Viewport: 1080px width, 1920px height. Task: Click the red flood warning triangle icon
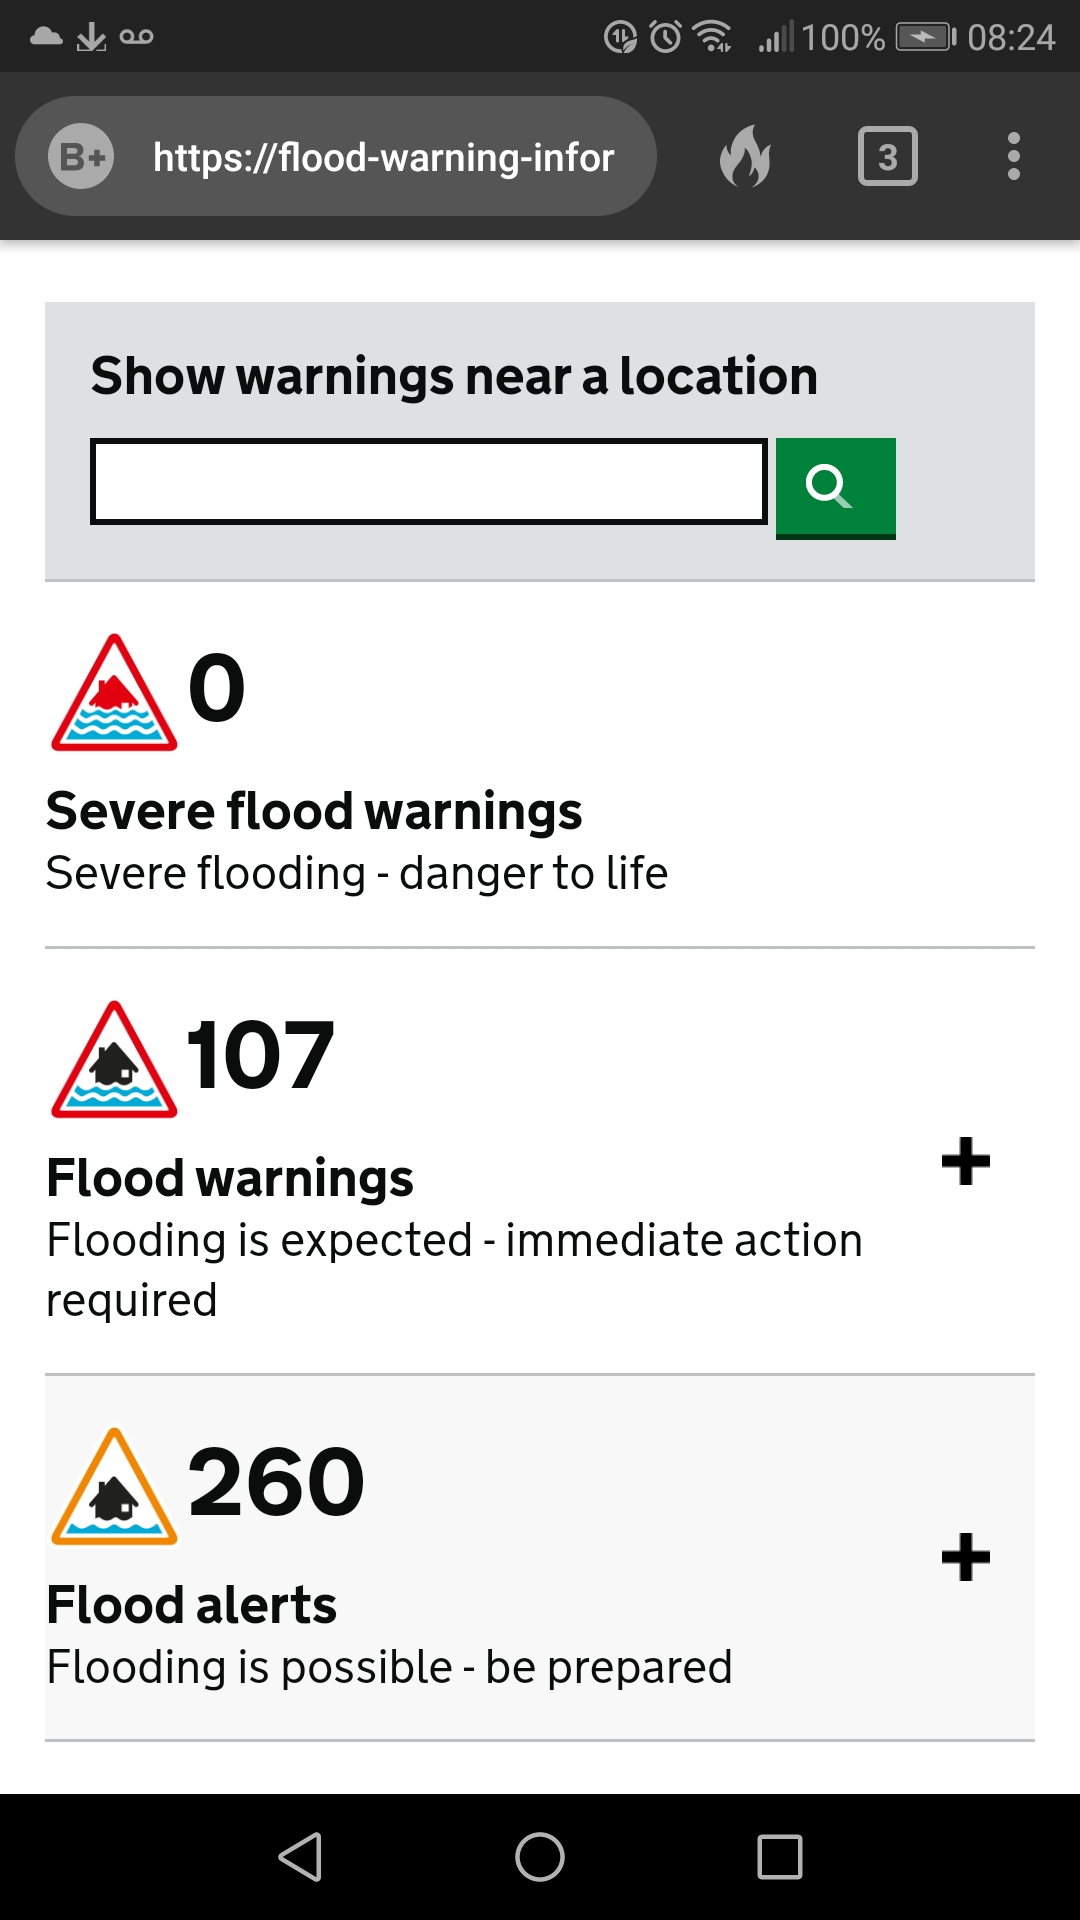pyautogui.click(x=114, y=1060)
